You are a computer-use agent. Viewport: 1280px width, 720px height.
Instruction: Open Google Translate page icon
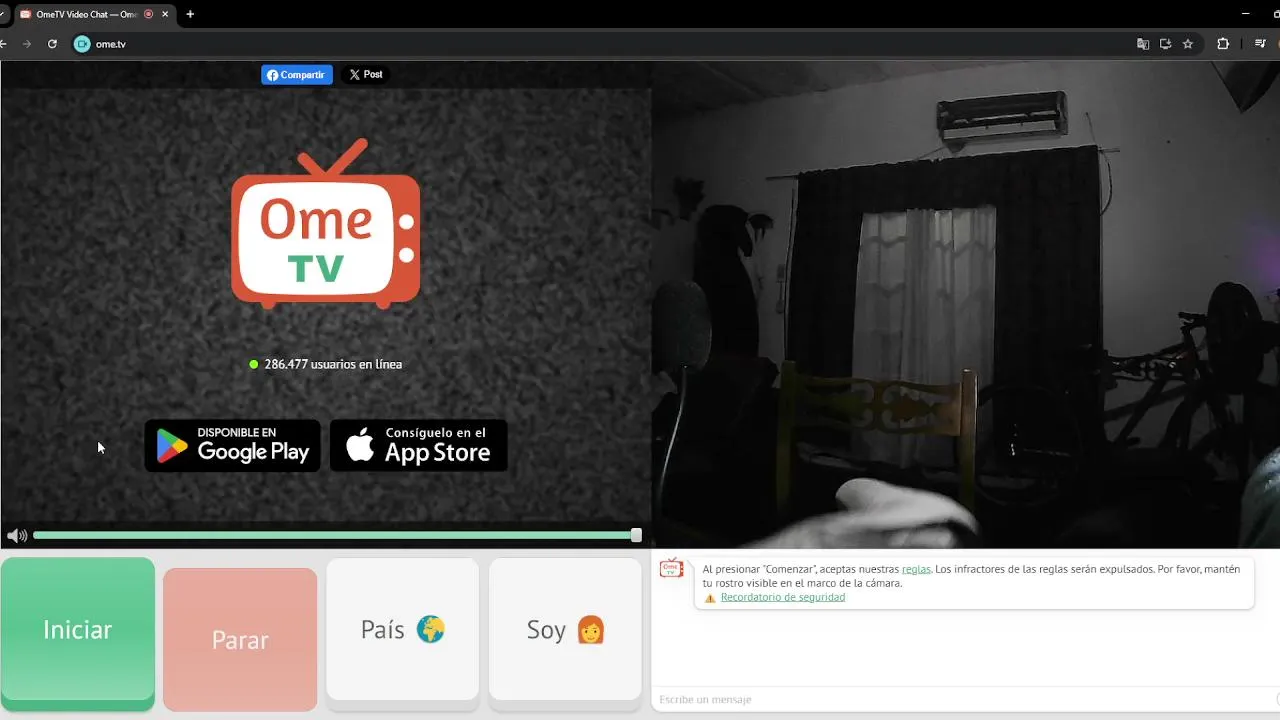[1143, 44]
